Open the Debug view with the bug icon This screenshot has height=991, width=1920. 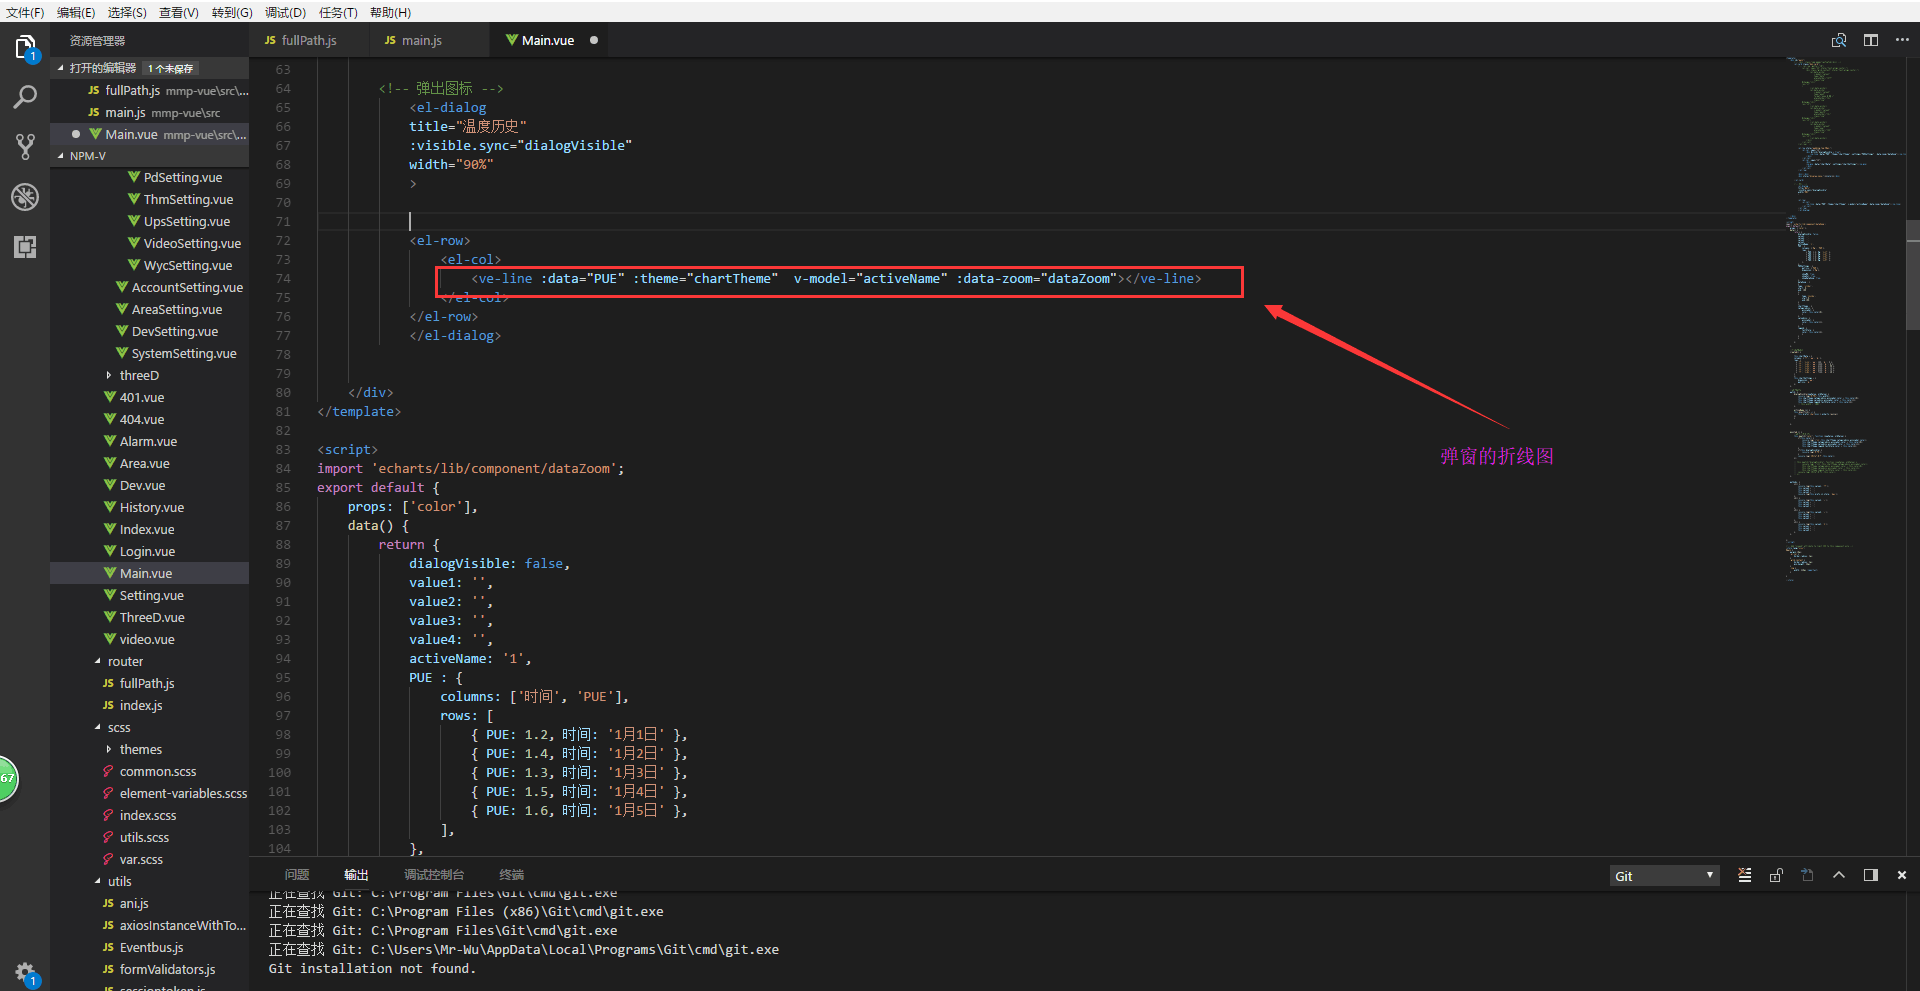point(25,197)
